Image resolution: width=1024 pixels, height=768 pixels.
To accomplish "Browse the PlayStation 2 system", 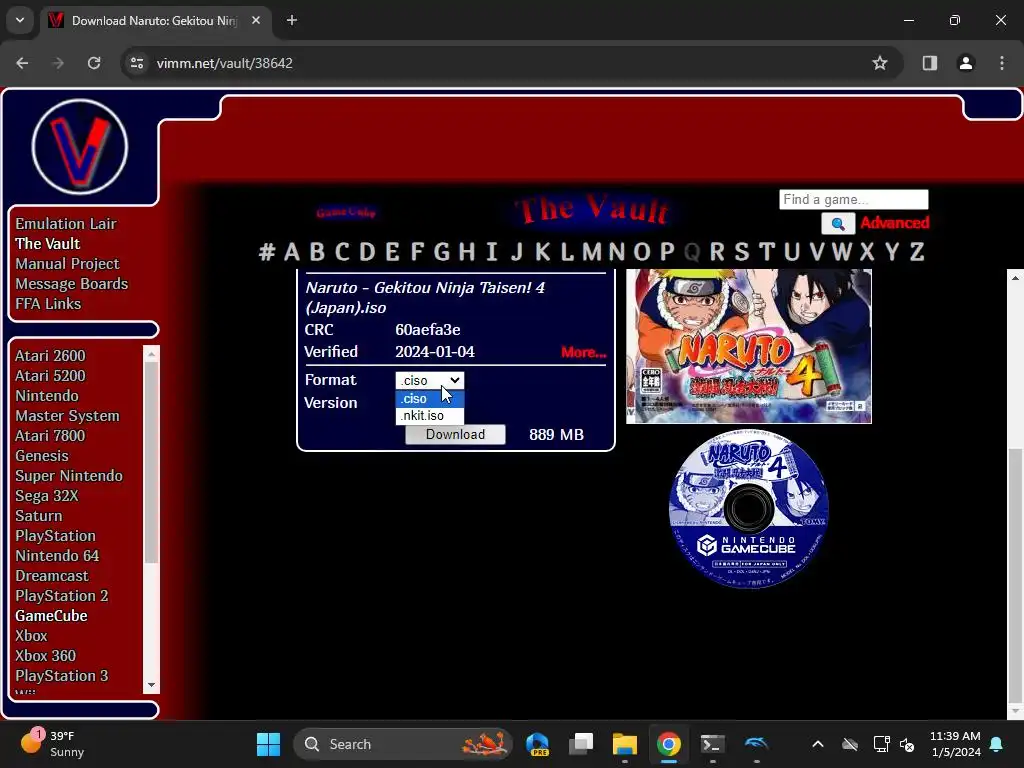I will (x=61, y=596).
